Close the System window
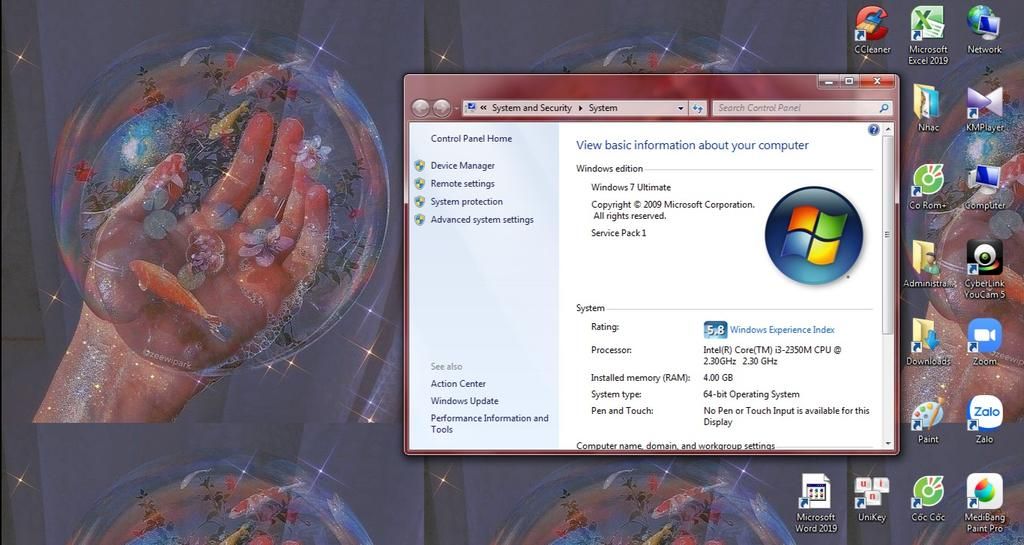Viewport: 1024px width, 545px height. [x=877, y=82]
